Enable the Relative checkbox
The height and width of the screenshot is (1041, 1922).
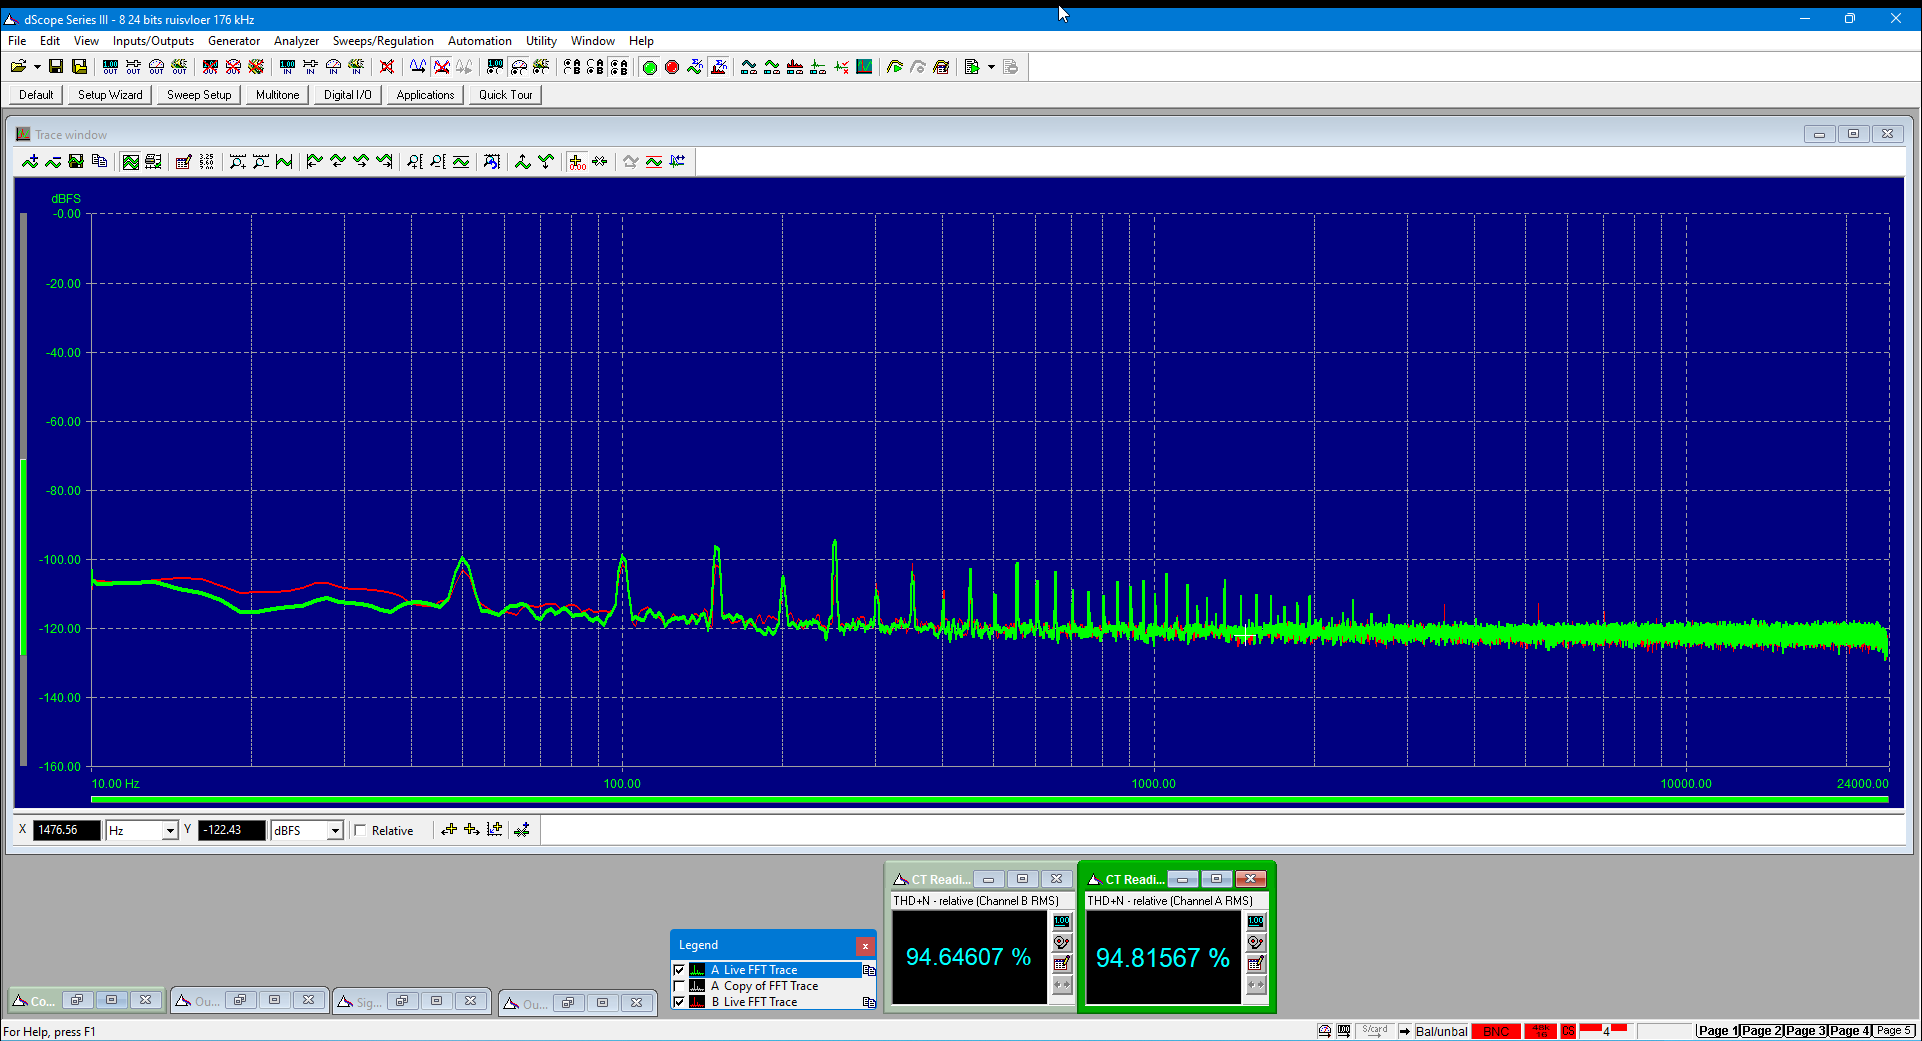pyautogui.click(x=360, y=830)
